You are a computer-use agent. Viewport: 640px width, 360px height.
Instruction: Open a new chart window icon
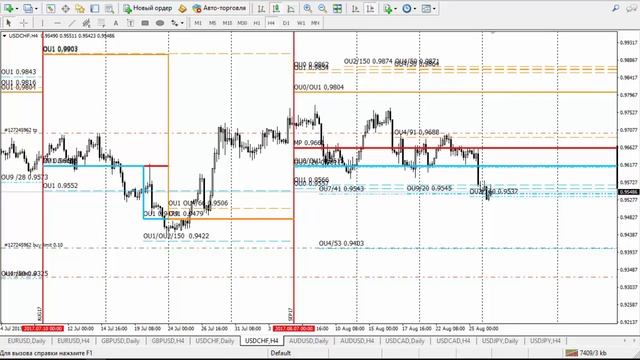pyautogui.click(x=8, y=8)
